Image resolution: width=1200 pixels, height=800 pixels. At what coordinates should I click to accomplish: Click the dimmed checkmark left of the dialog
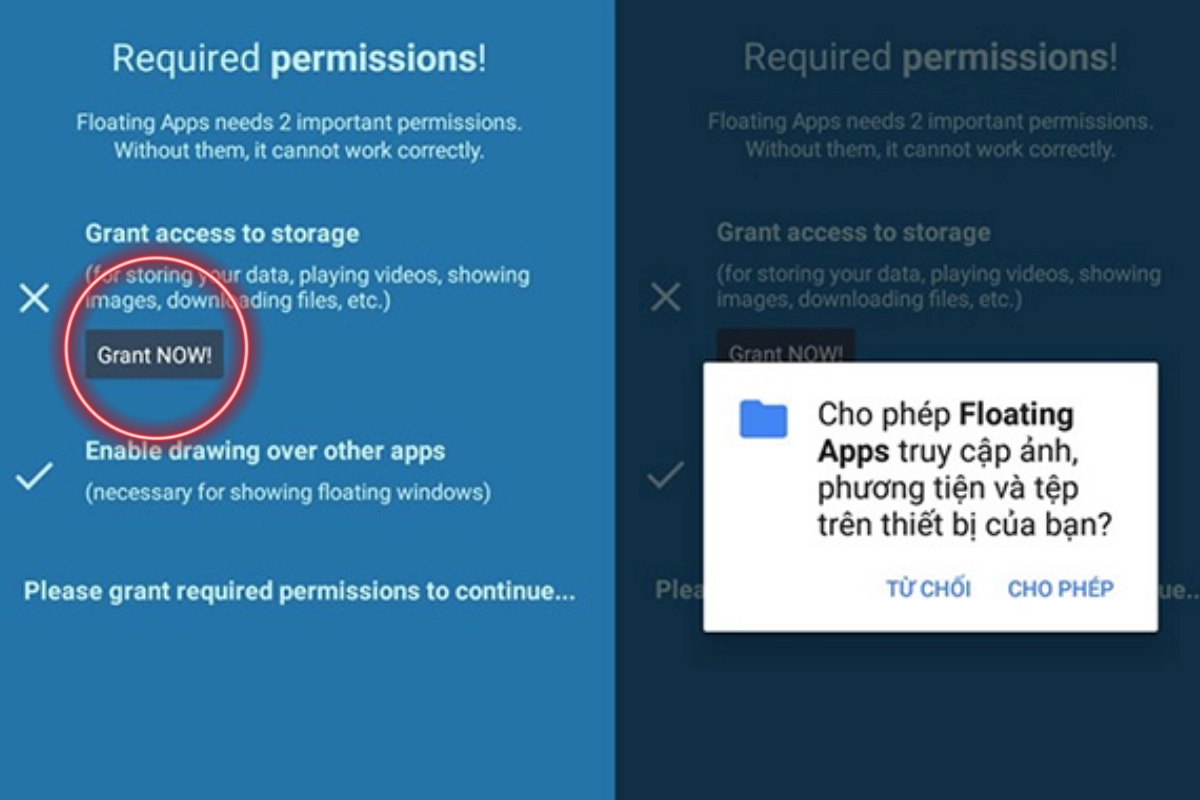(666, 477)
